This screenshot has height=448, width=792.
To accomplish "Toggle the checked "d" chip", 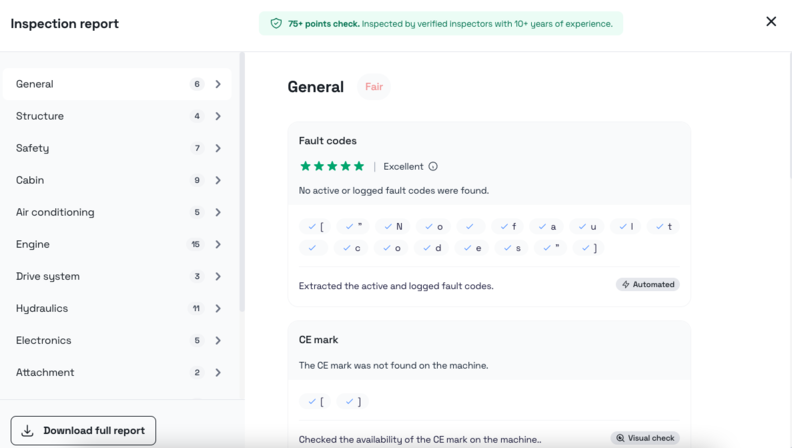I will coord(432,248).
